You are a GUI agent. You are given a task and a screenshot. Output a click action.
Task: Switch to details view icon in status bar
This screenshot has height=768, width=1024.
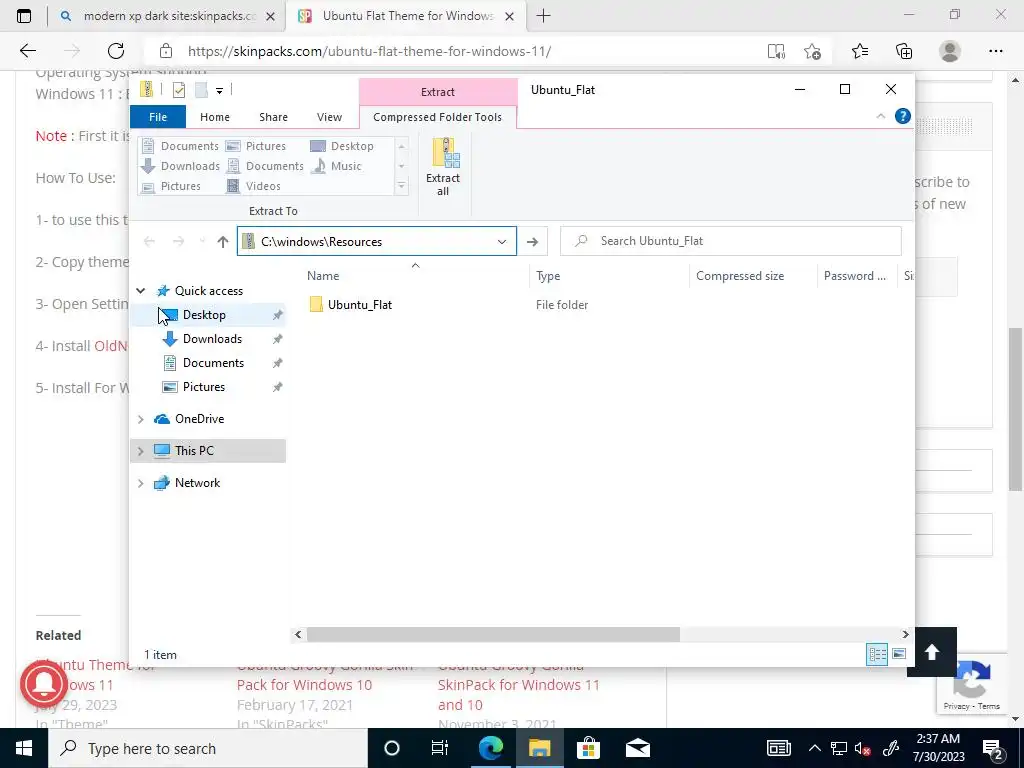coord(877,654)
